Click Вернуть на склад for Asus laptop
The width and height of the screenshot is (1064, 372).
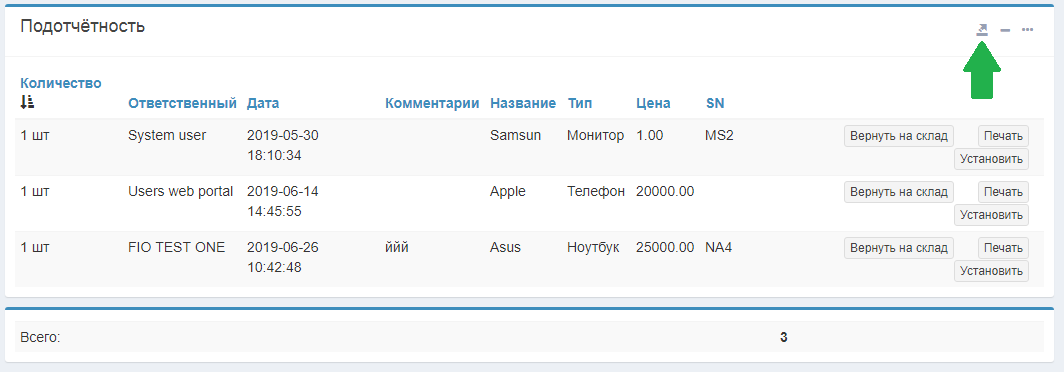(x=899, y=248)
